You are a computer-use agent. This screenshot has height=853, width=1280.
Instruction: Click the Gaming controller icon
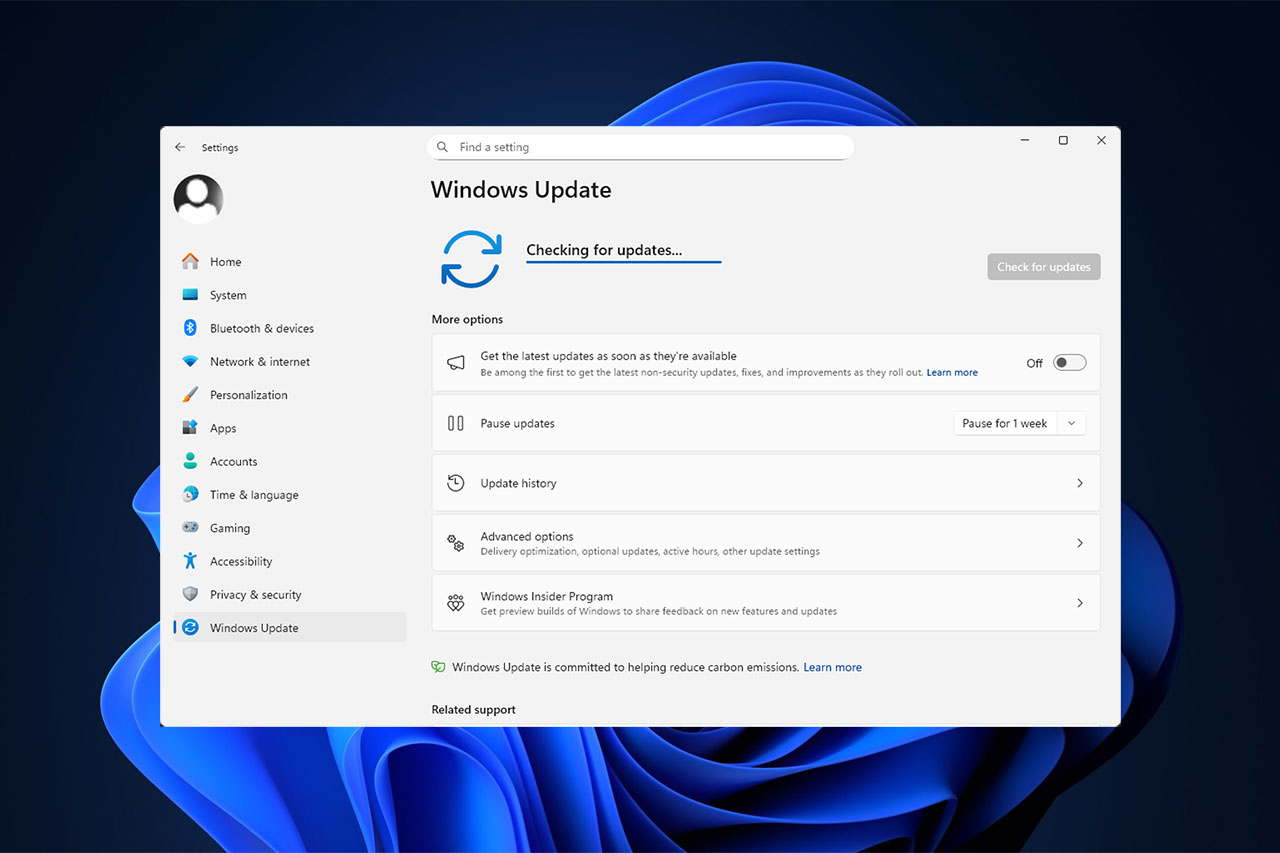[x=190, y=528]
